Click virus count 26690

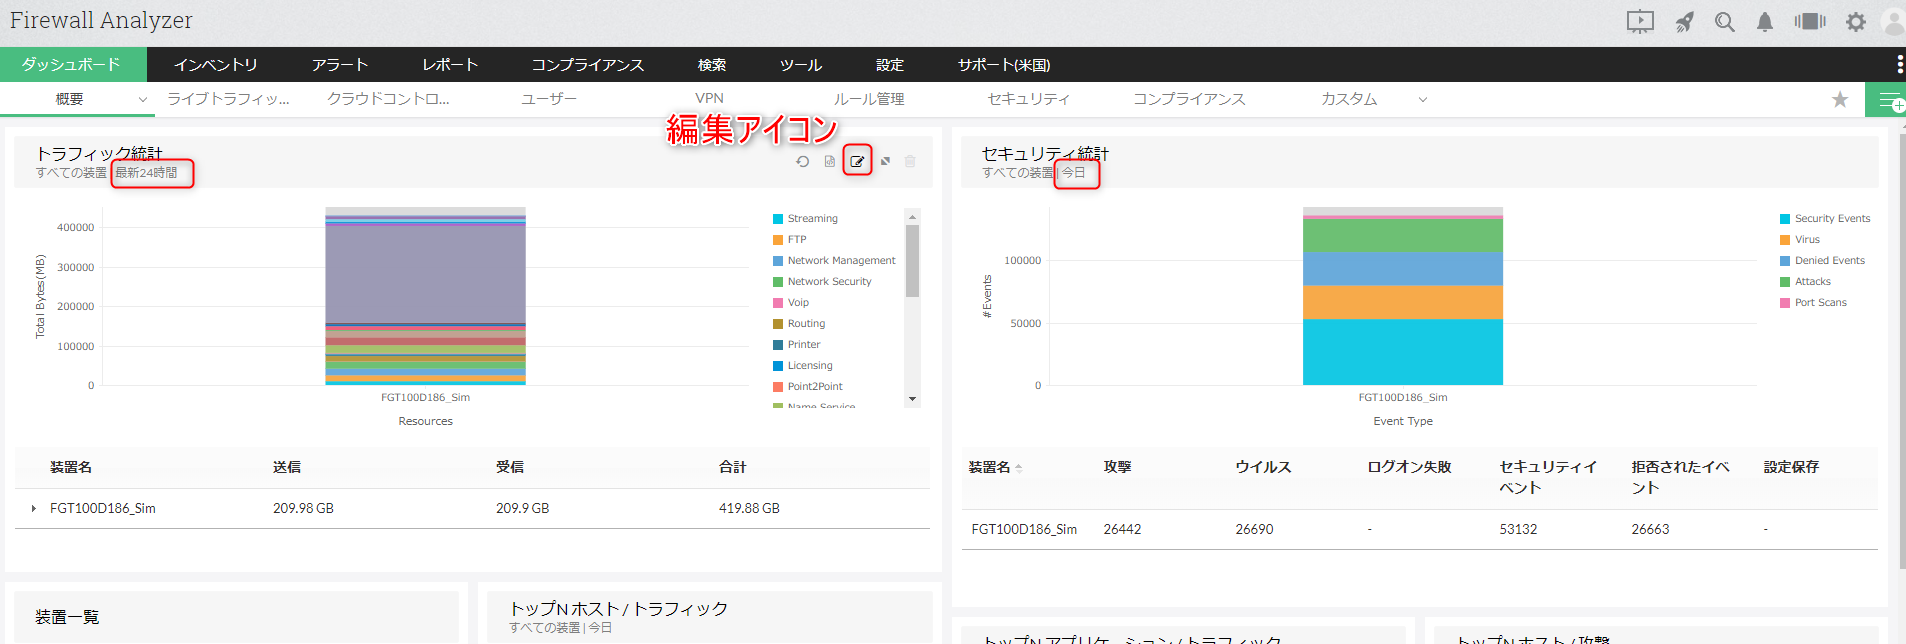[x=1254, y=530]
